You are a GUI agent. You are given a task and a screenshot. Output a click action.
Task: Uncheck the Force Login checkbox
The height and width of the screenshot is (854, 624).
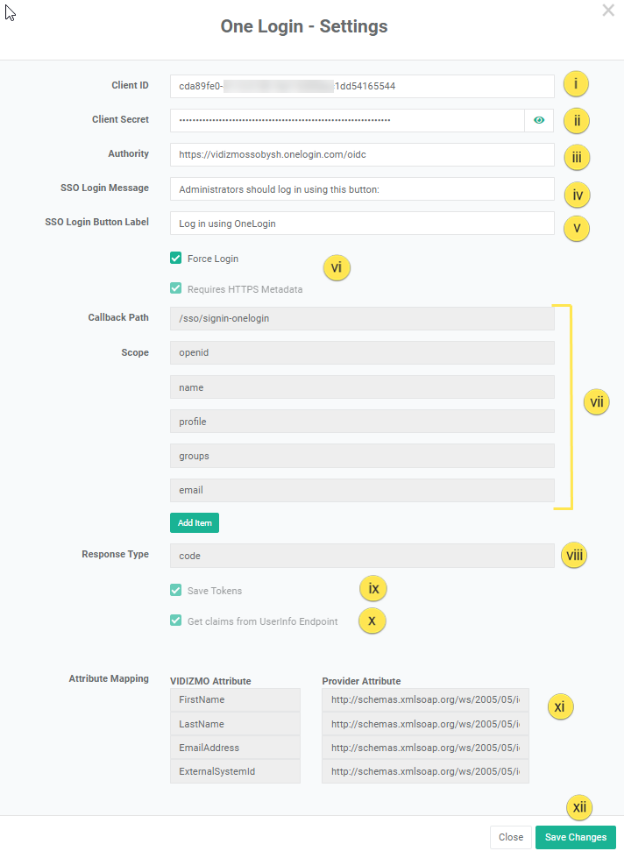pyautogui.click(x=176, y=258)
